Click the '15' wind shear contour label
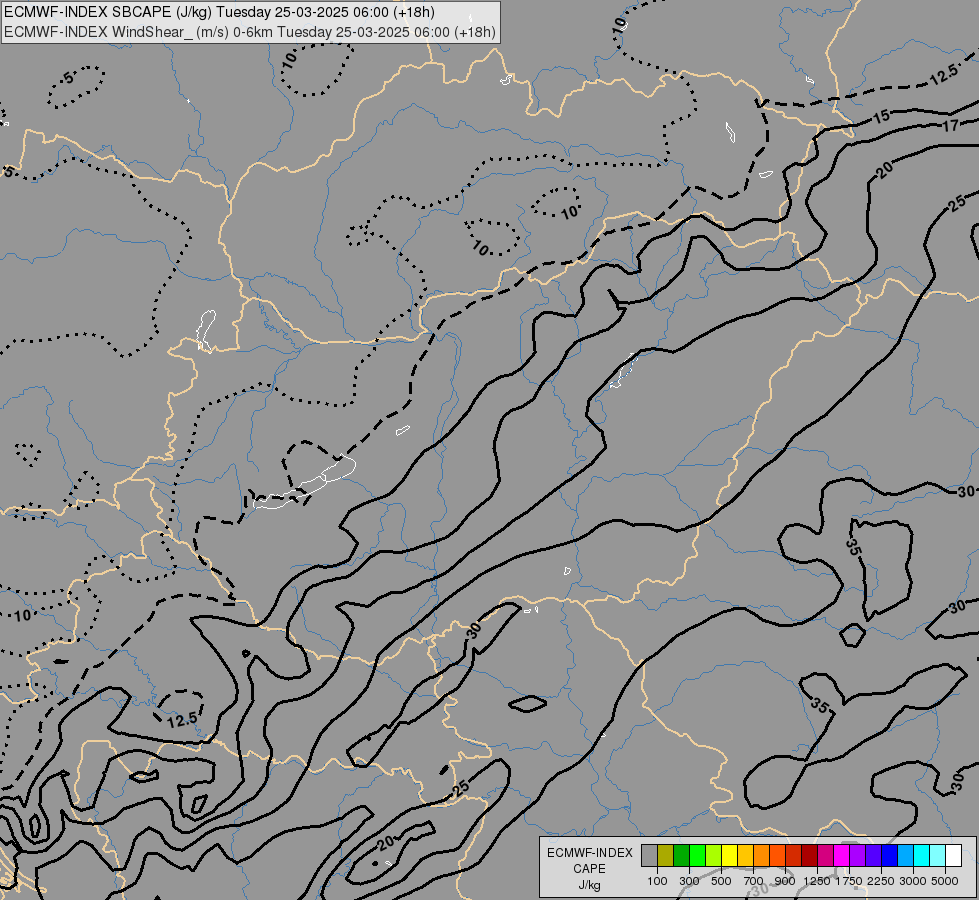979x900 pixels. (881, 117)
